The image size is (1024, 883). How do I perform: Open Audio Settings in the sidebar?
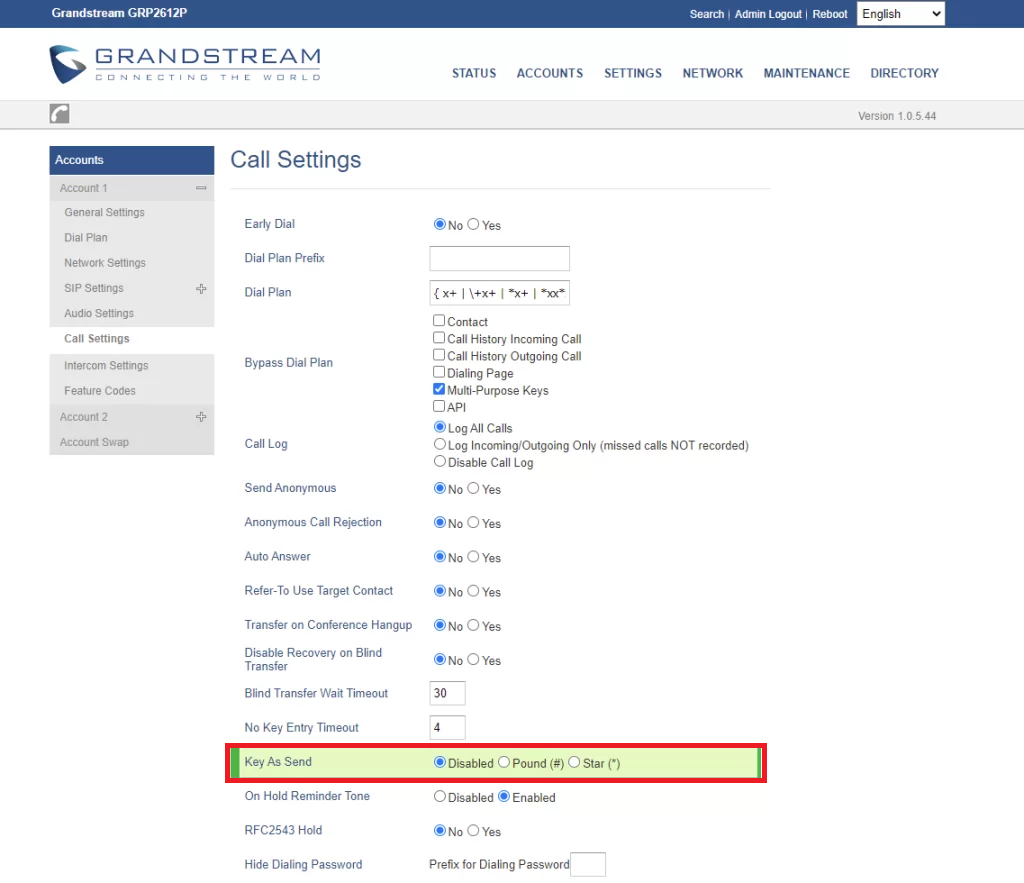pos(99,313)
